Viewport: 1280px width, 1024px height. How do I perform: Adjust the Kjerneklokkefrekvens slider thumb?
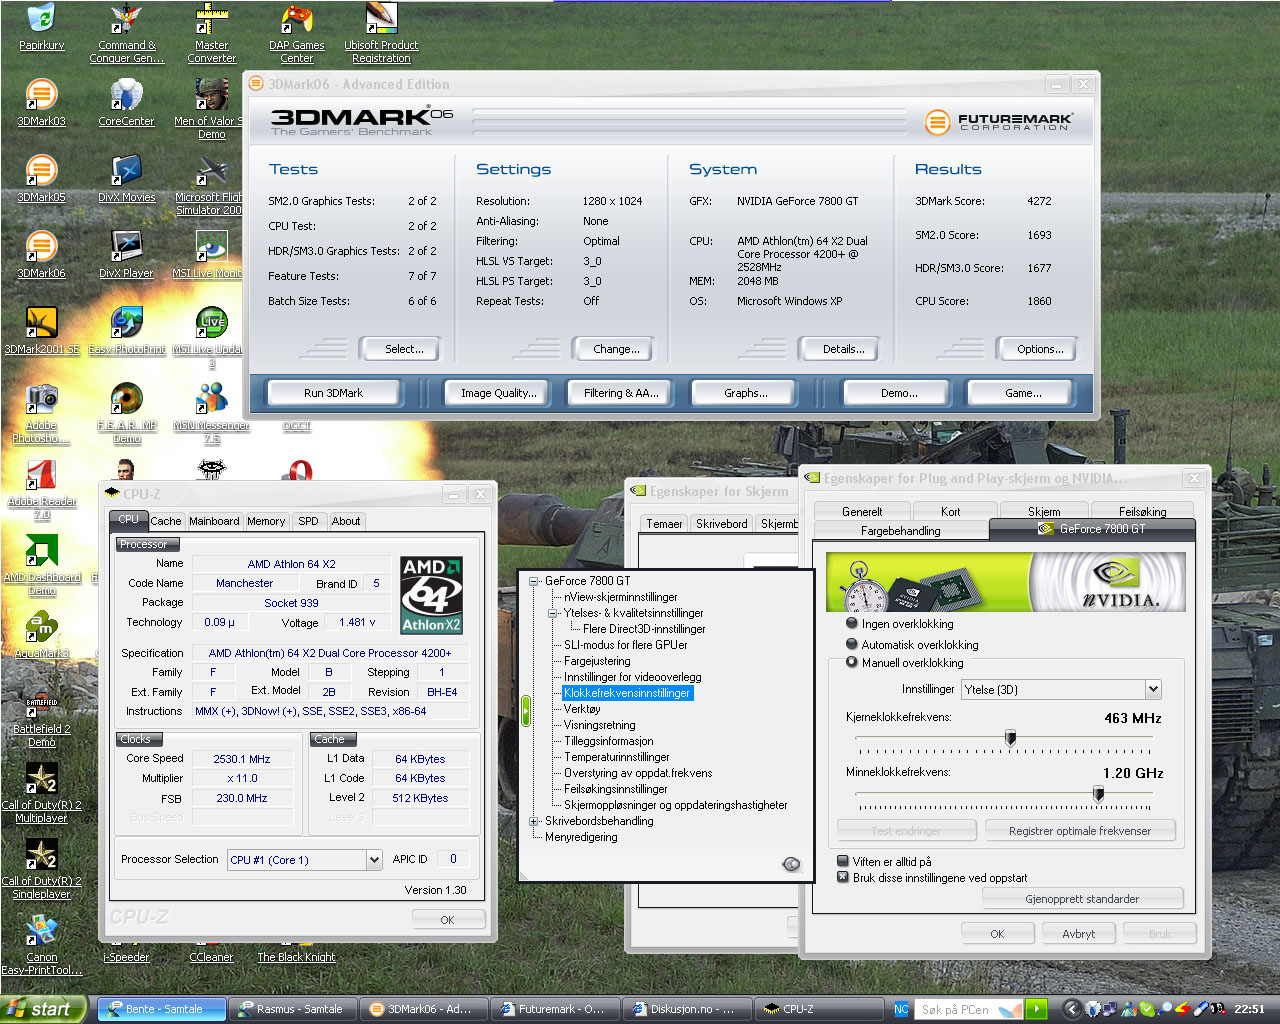[x=1010, y=738]
